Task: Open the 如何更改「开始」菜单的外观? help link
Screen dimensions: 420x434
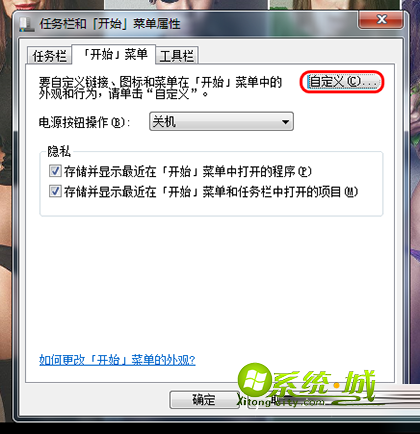Action: 117,360
